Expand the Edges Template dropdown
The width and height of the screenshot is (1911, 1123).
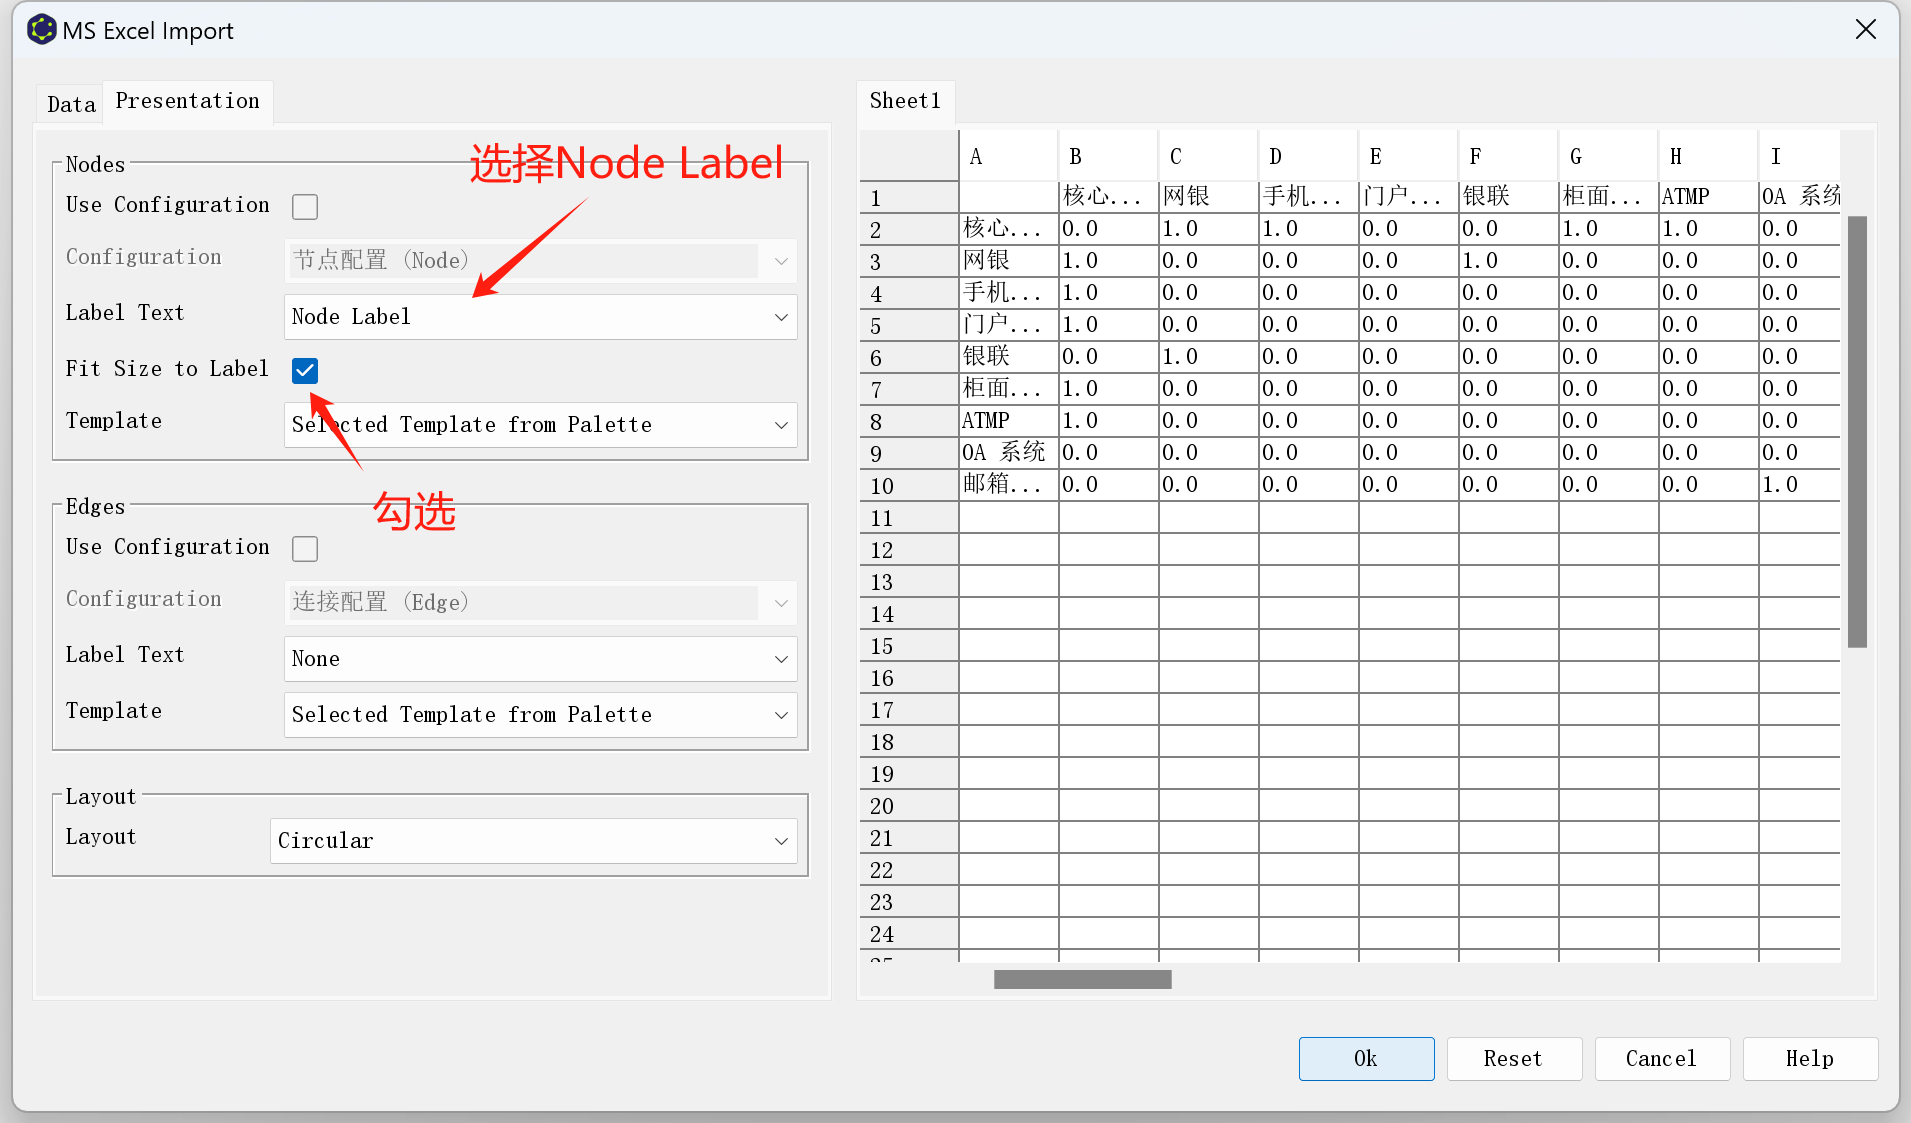[540, 715]
